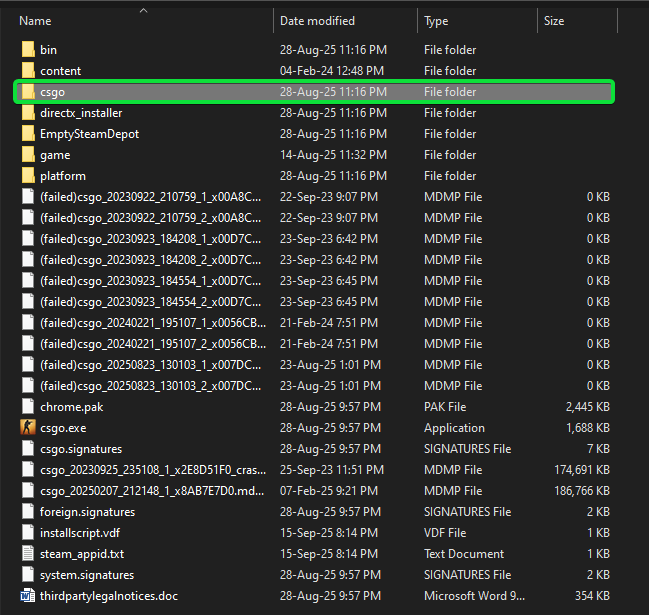Select the EmptySteamDepot folder icon

tap(28, 134)
